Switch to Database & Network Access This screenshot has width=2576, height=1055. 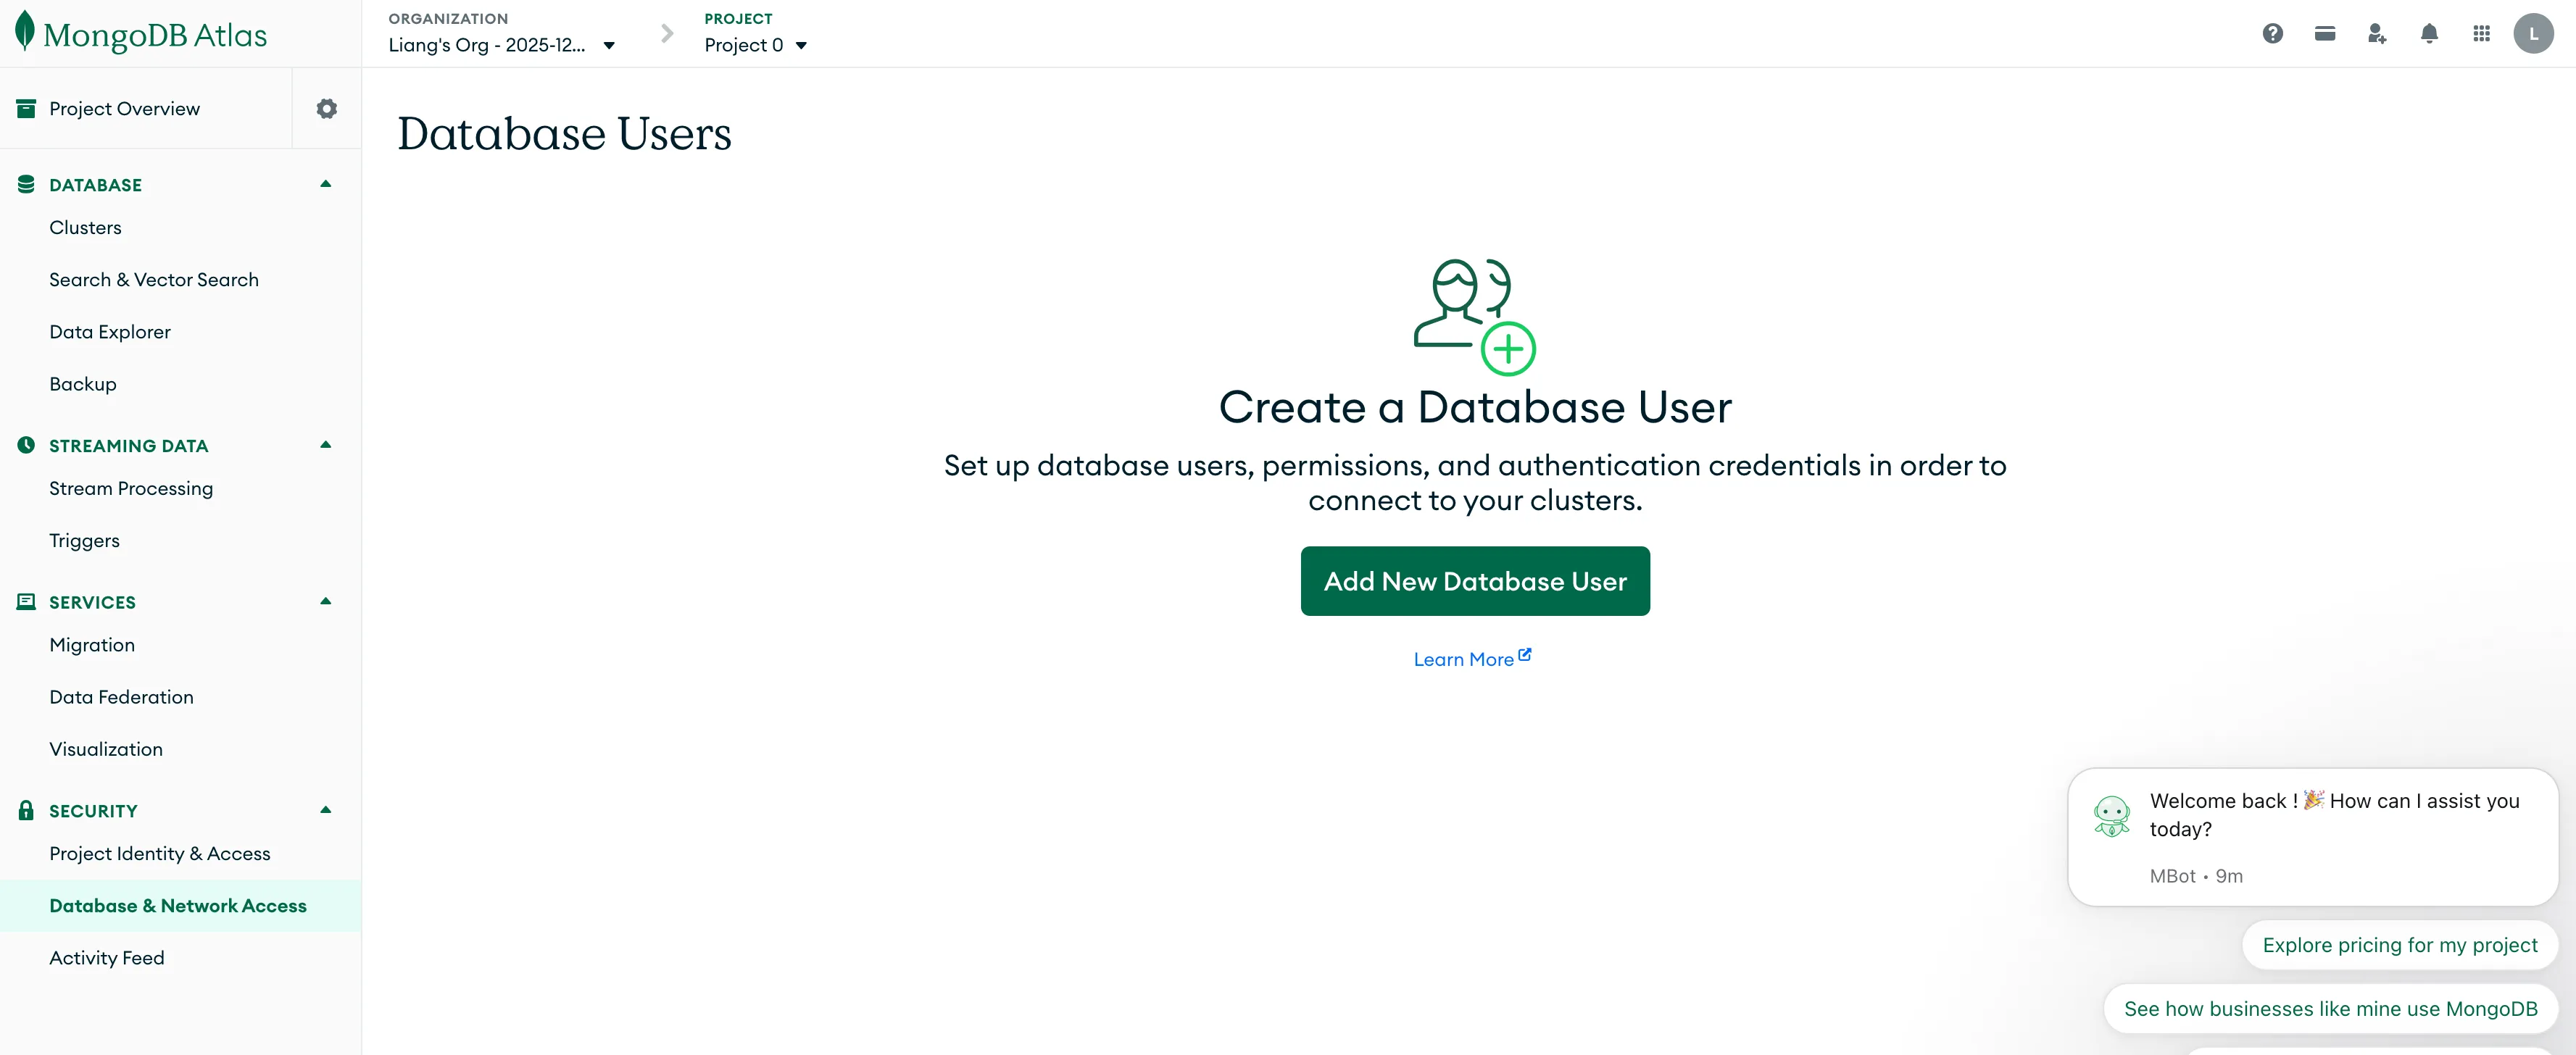tap(178, 905)
